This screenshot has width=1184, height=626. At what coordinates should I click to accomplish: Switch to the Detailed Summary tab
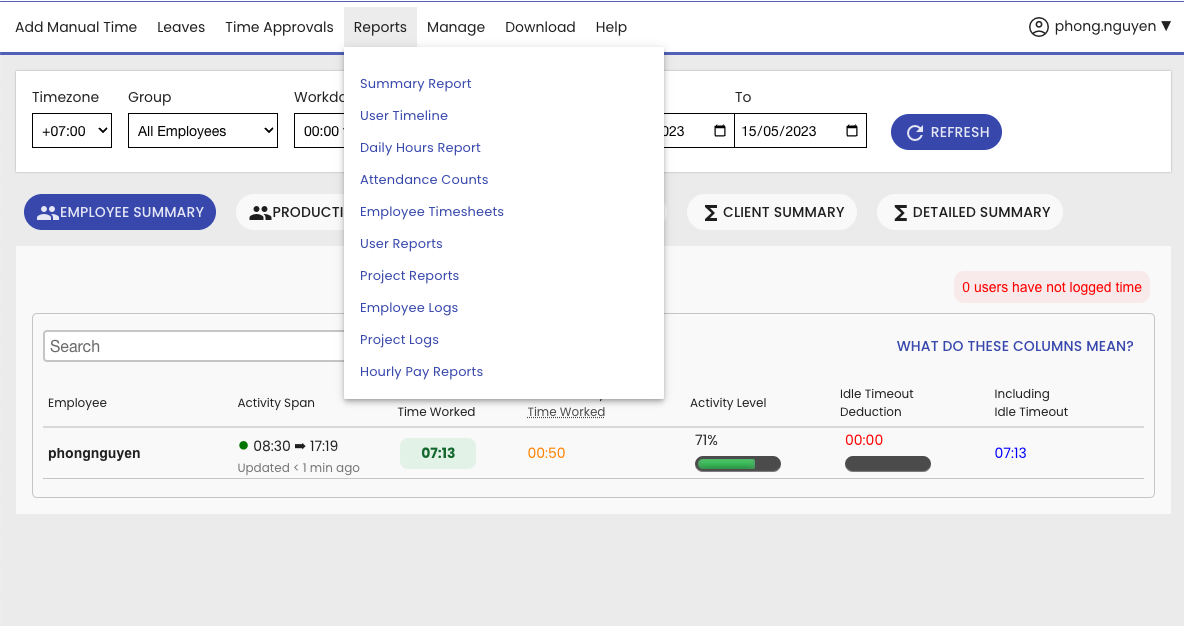[969, 212]
